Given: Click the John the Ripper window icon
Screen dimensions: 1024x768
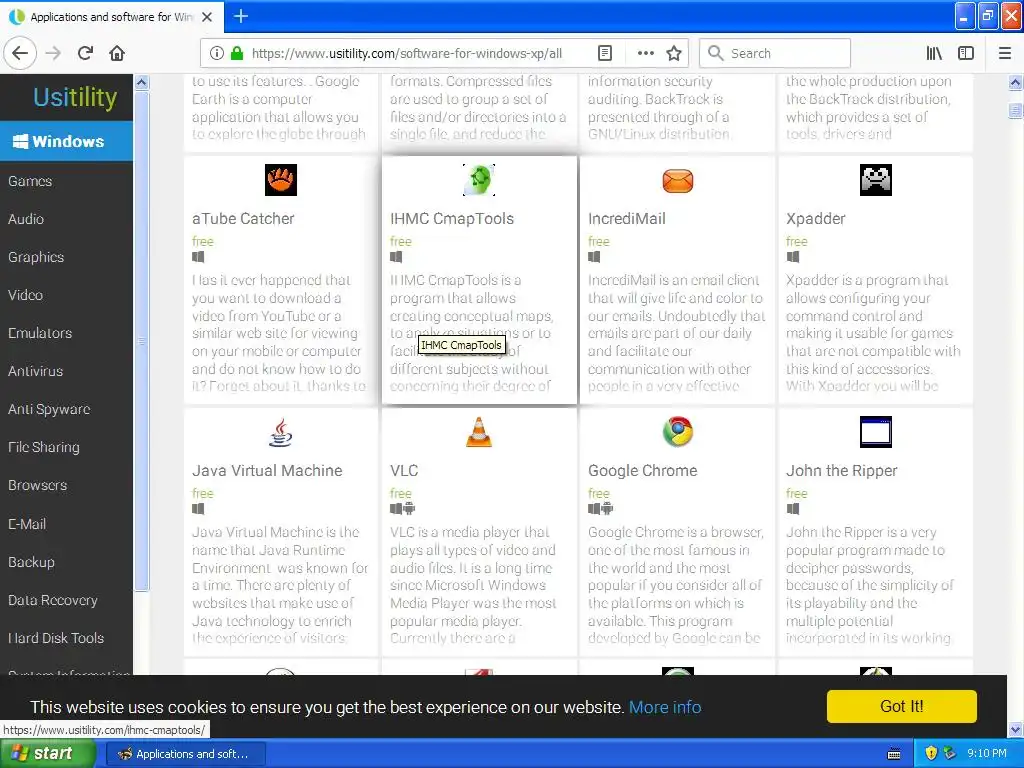Looking at the screenshot, I should (875, 432).
